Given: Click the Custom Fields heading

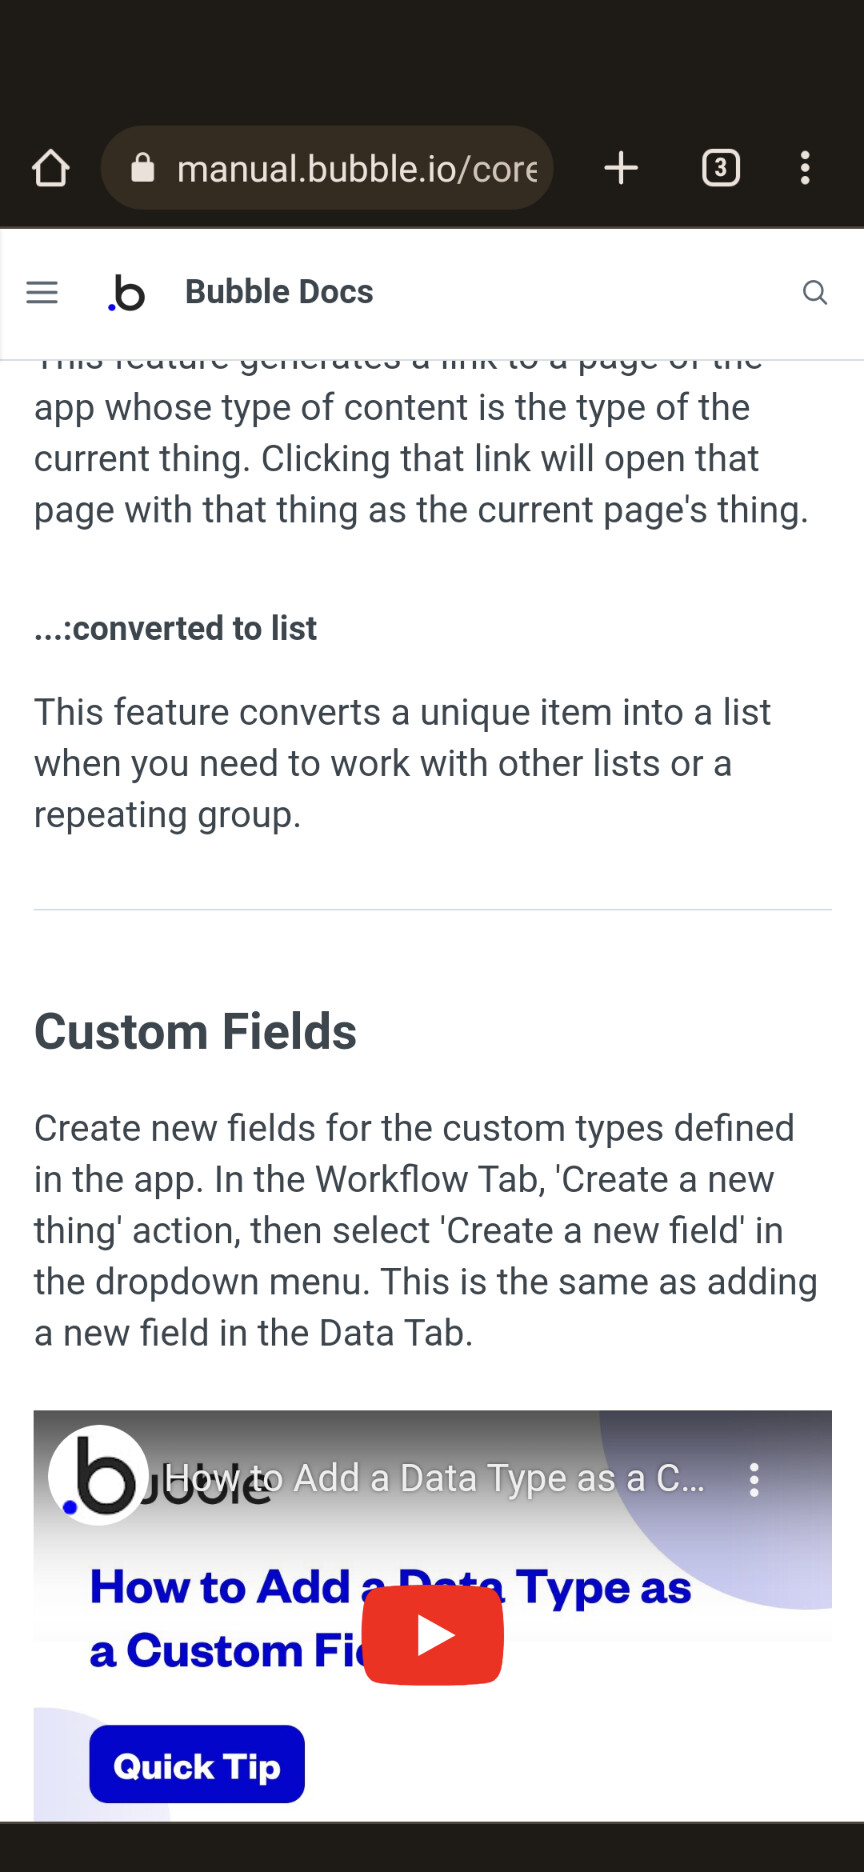Looking at the screenshot, I should click(195, 1031).
